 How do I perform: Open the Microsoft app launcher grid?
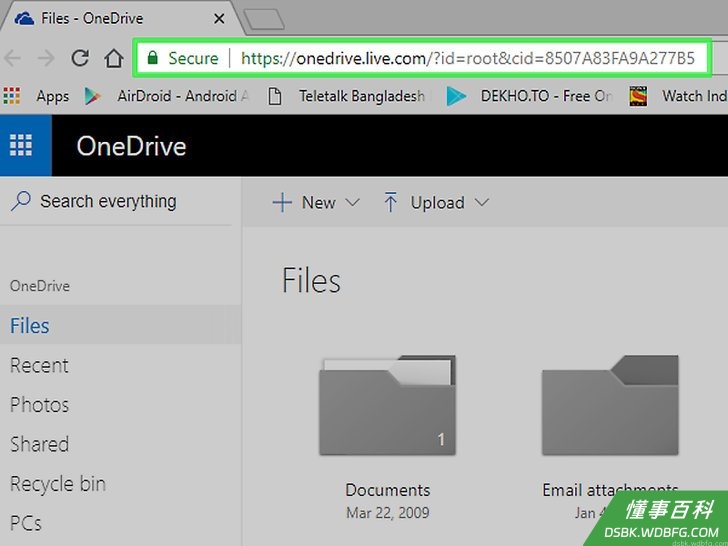click(x=21, y=145)
